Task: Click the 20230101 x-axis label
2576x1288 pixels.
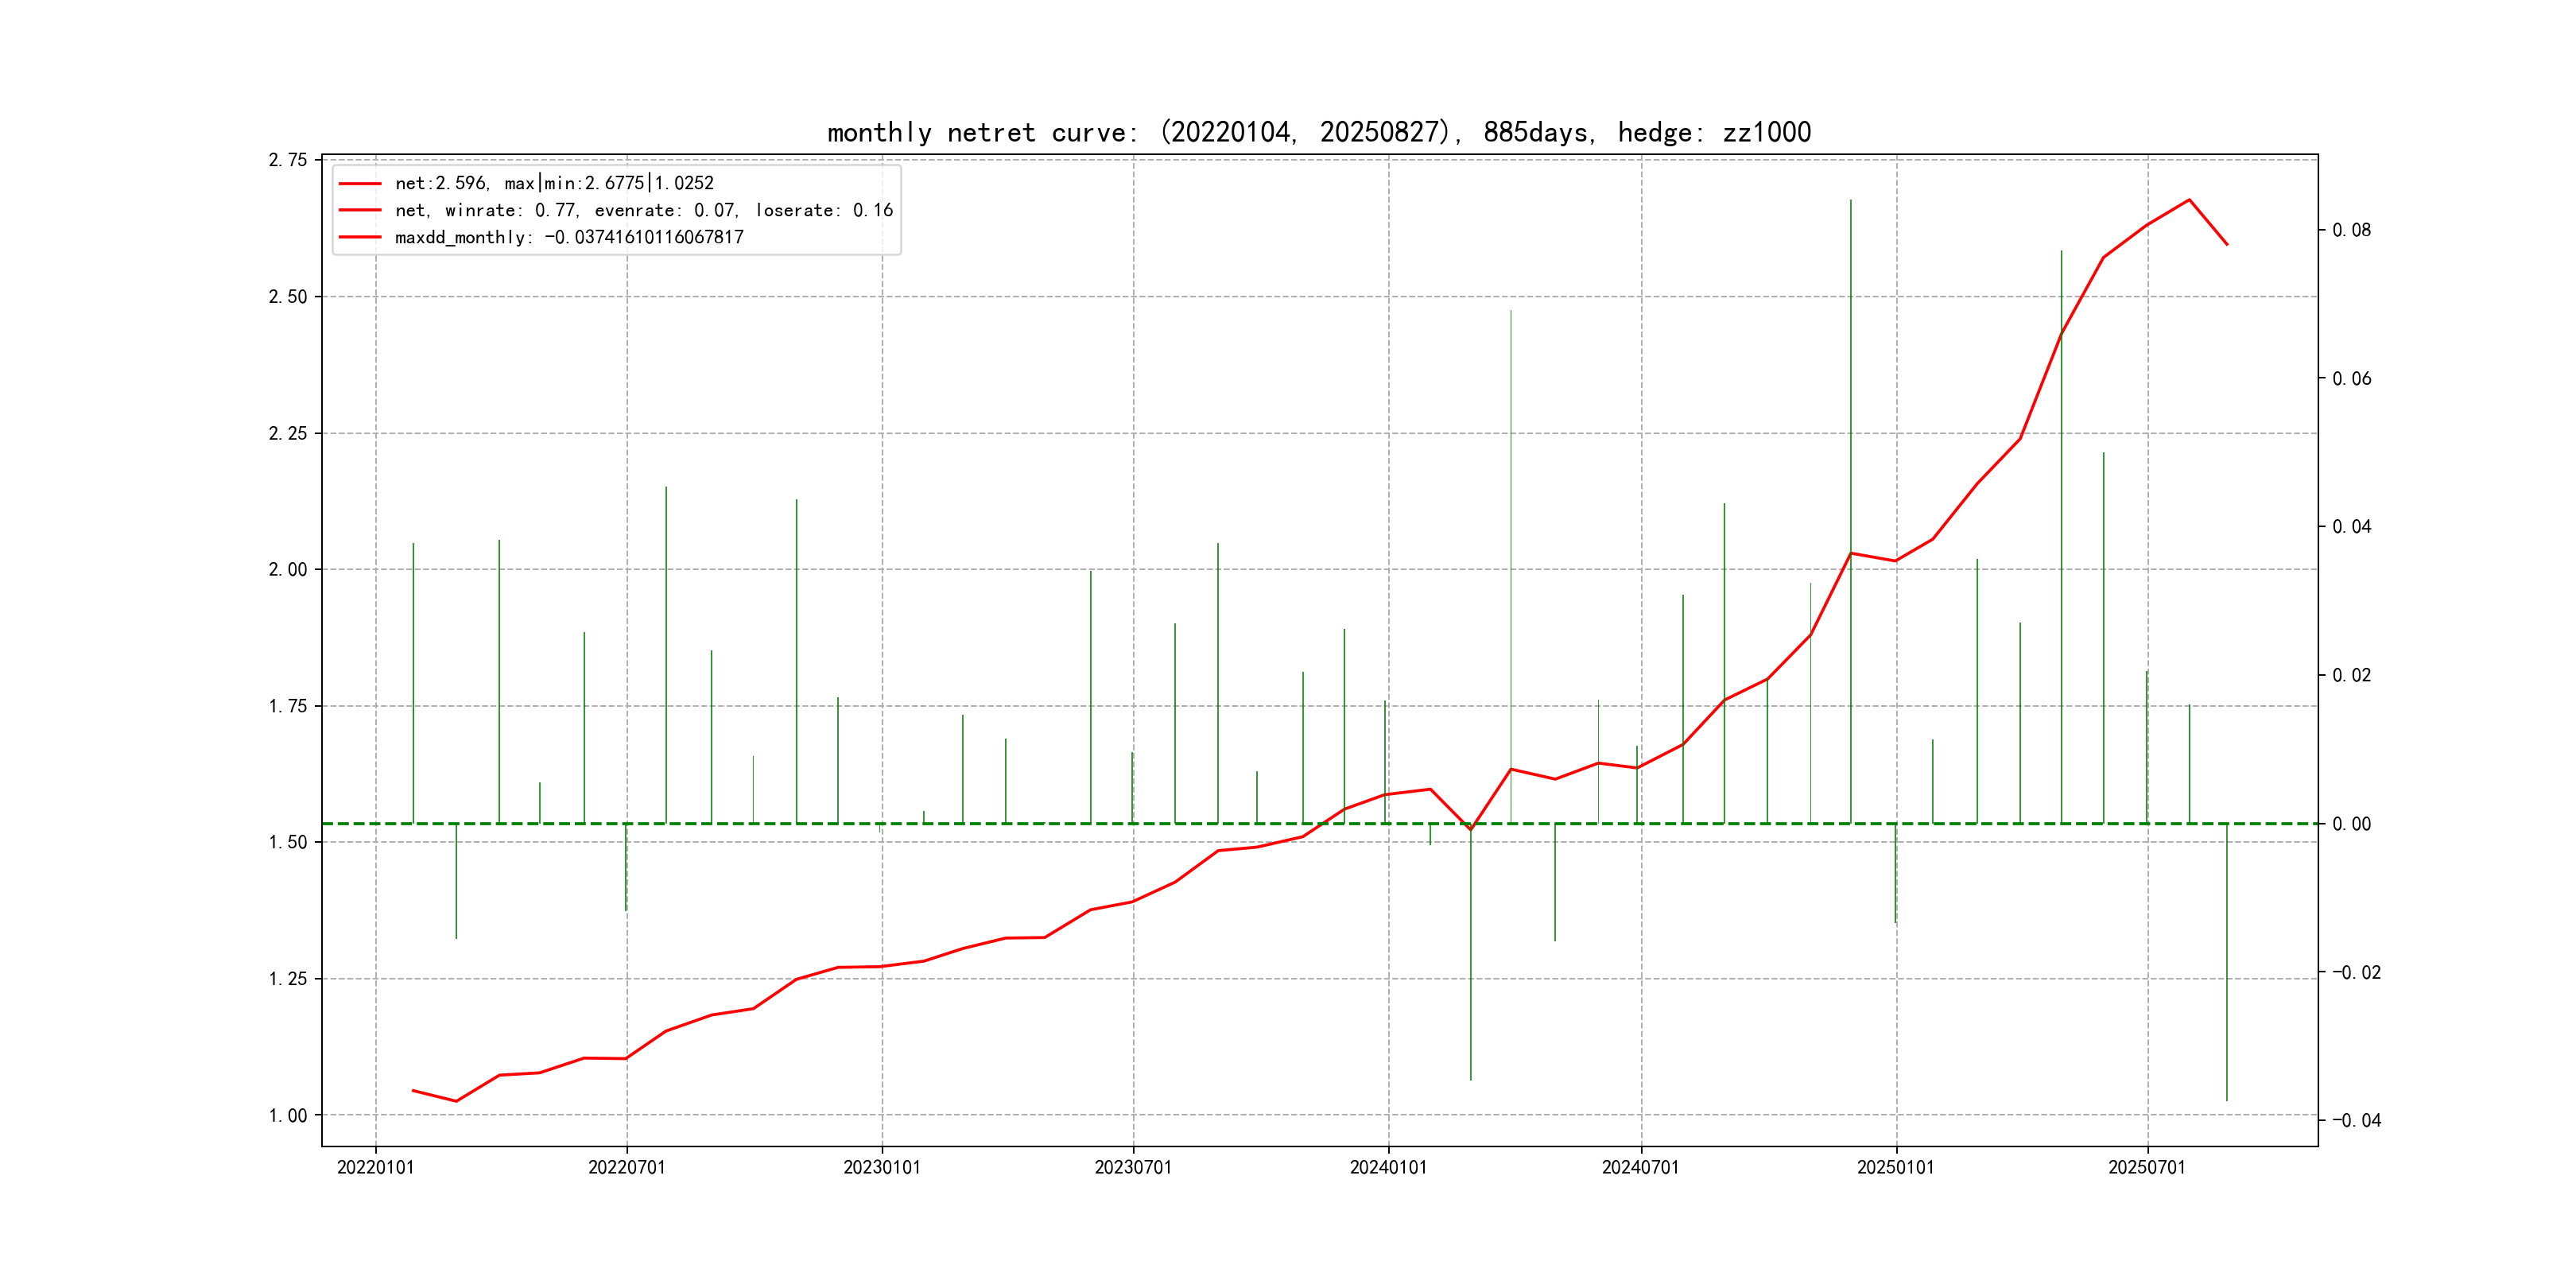Action: 881,1167
